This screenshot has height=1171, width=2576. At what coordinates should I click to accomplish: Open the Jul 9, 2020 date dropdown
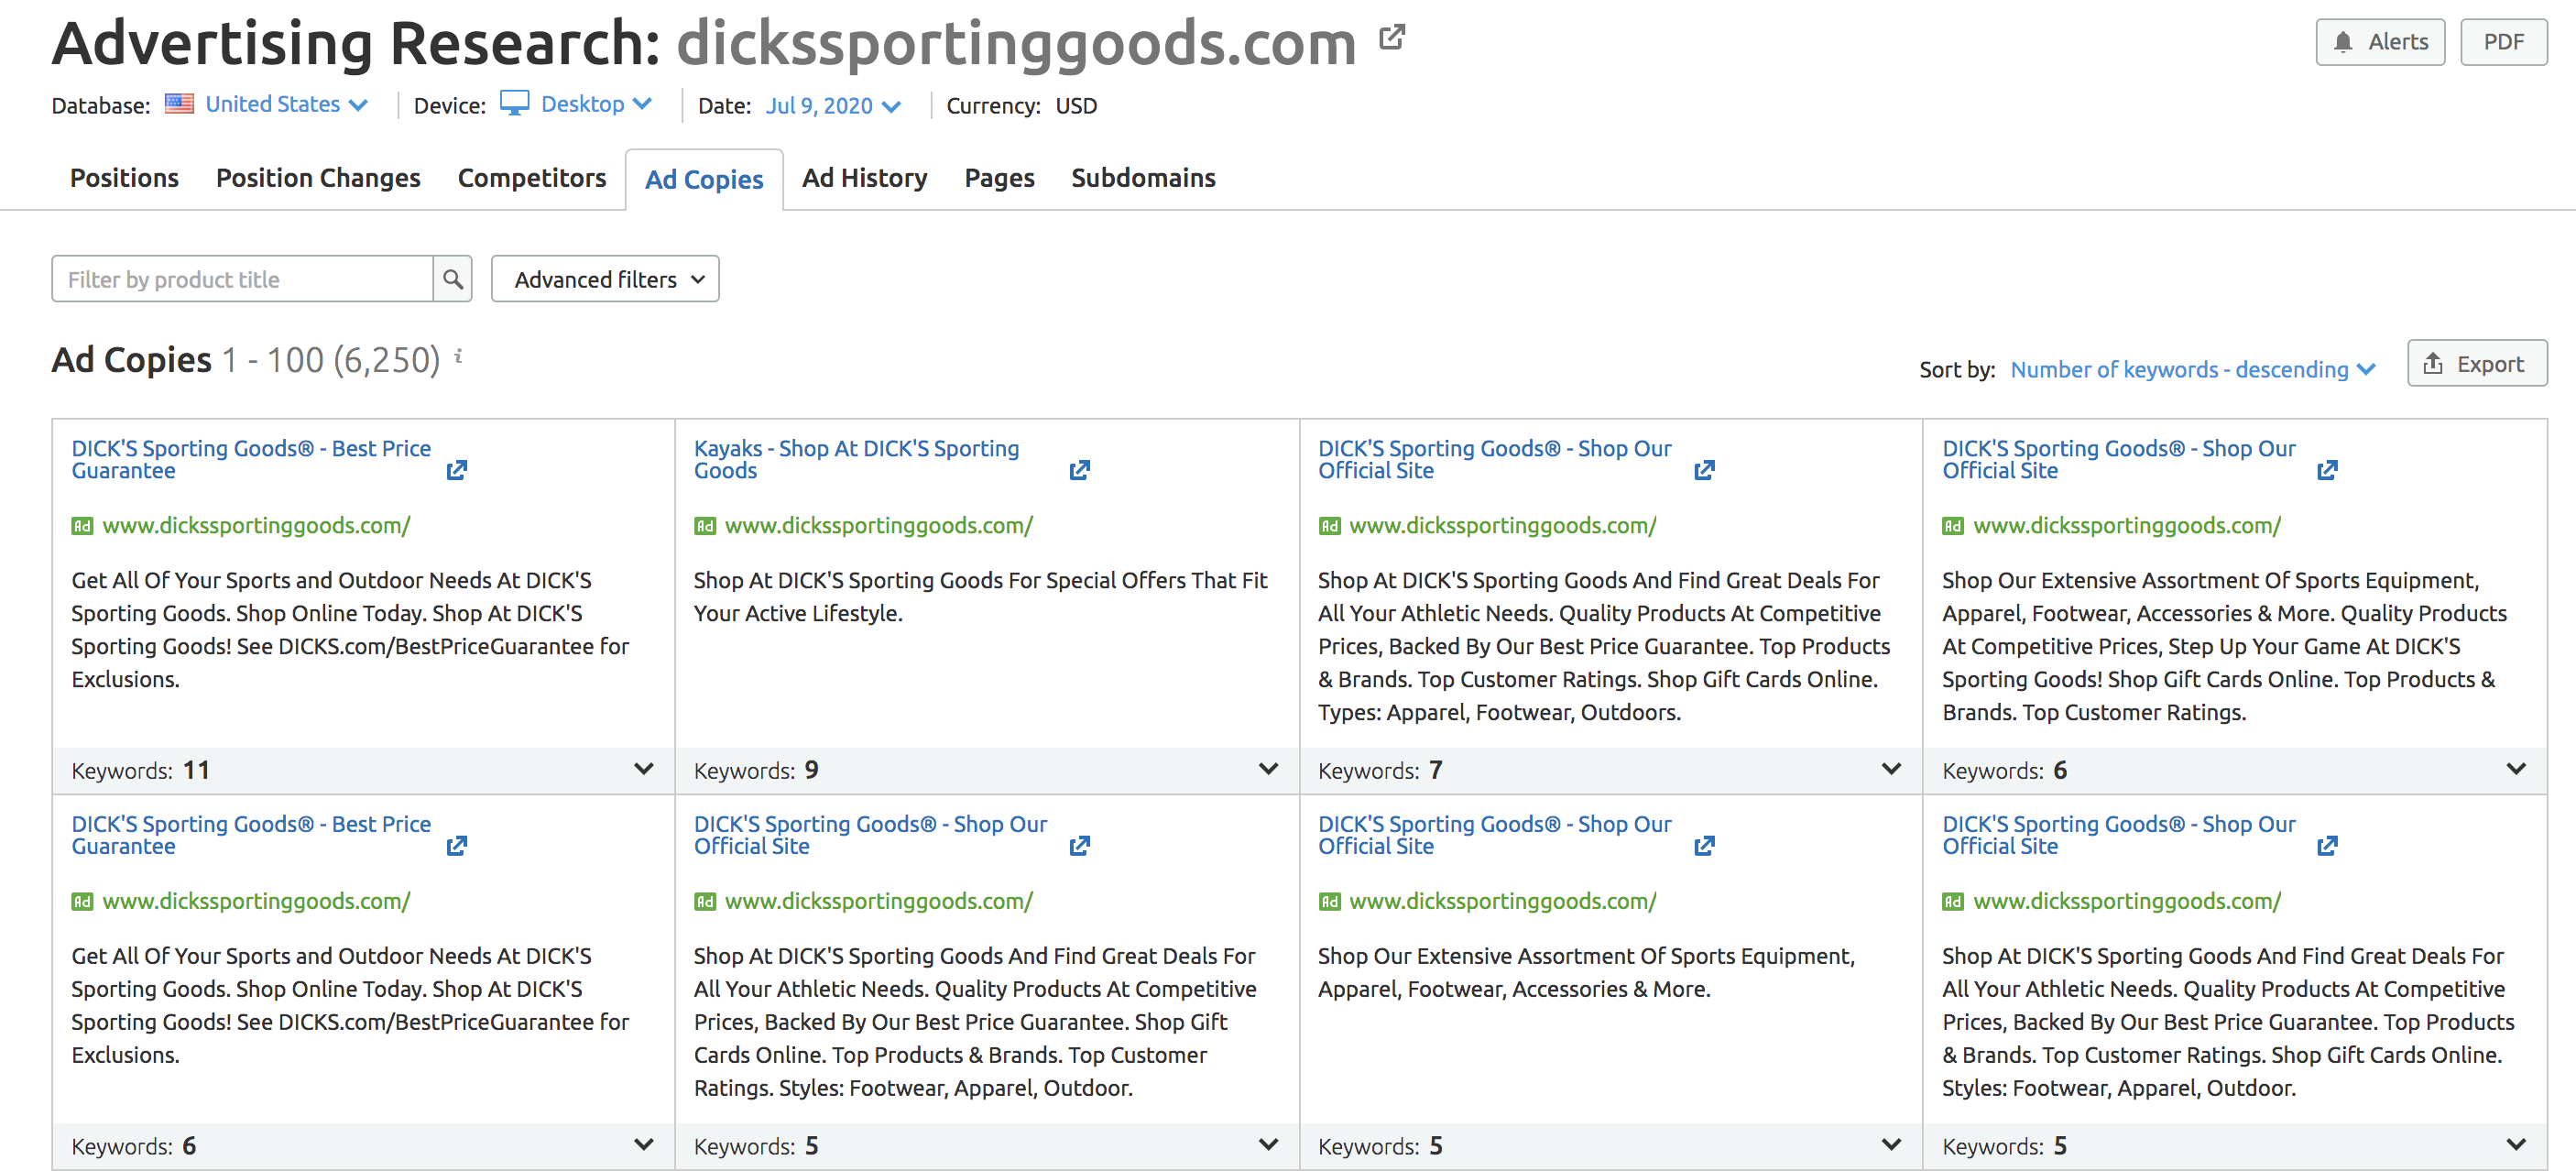(833, 105)
